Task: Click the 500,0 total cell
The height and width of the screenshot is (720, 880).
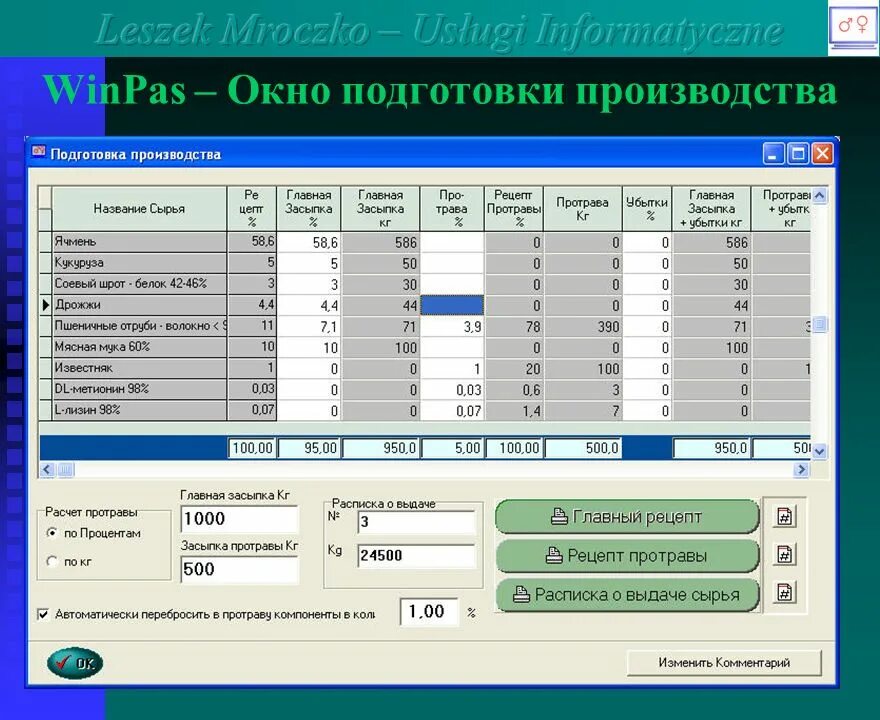Action: 583,448
